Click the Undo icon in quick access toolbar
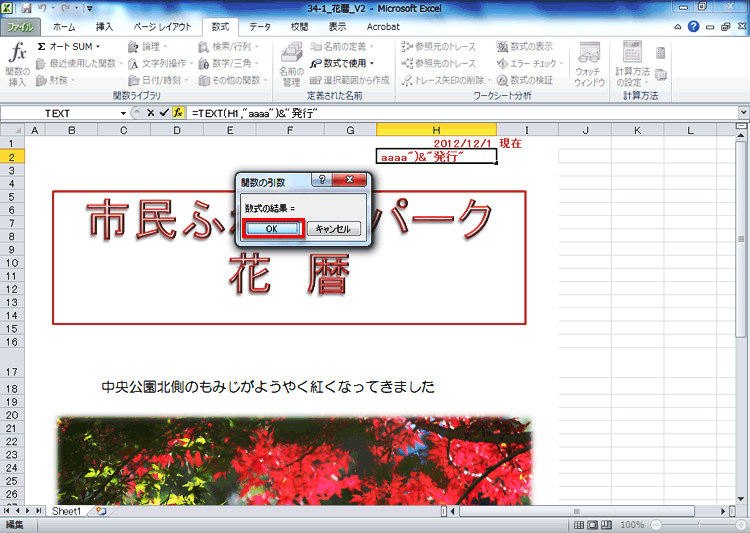The image size is (750, 533). click(x=42, y=8)
